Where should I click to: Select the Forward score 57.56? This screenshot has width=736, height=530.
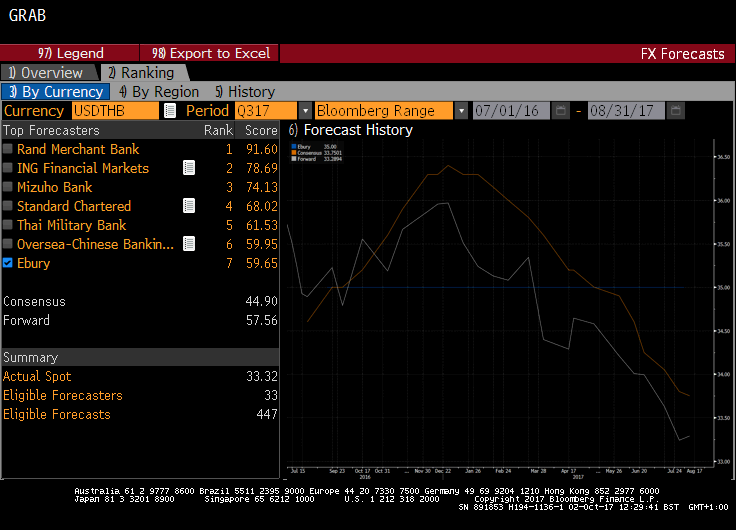(x=261, y=320)
